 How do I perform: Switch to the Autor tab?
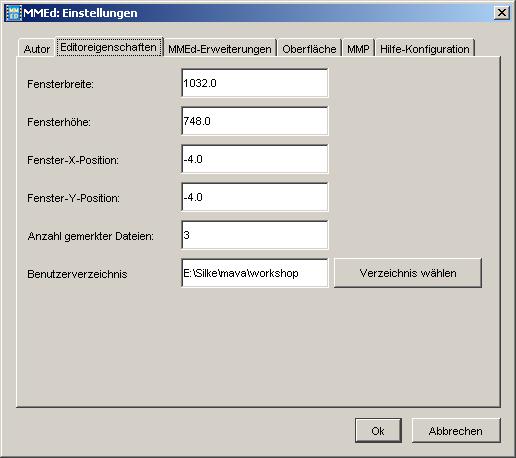point(37,49)
